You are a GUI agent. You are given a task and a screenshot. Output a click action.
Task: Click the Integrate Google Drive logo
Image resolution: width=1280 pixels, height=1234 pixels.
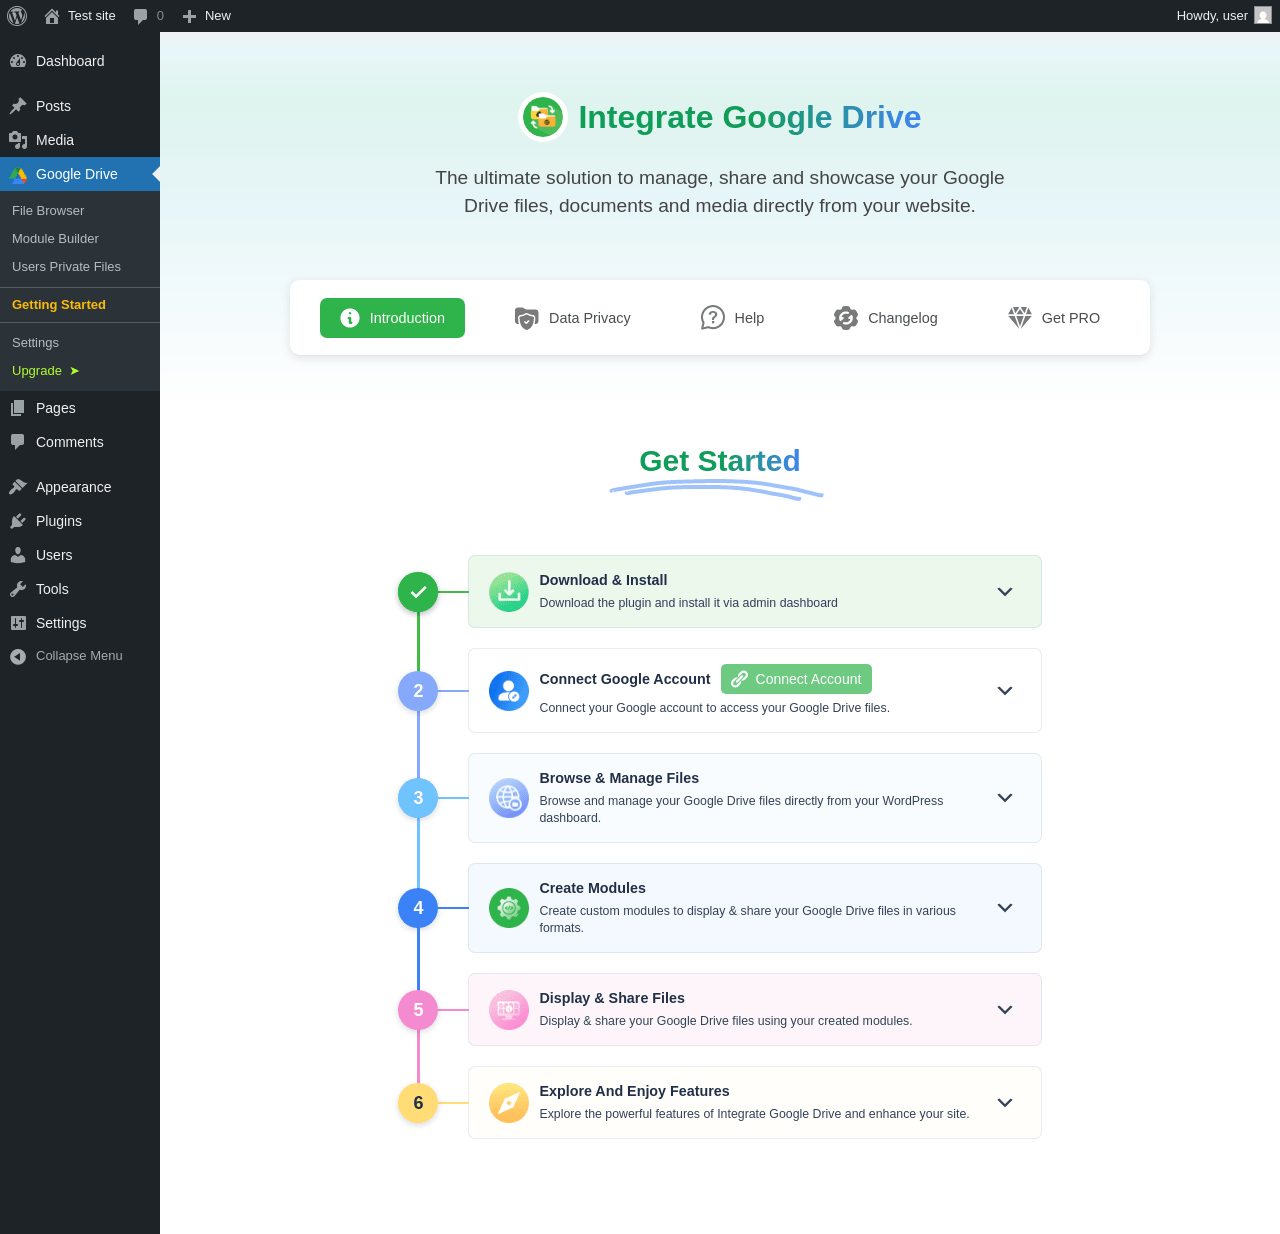[543, 117]
